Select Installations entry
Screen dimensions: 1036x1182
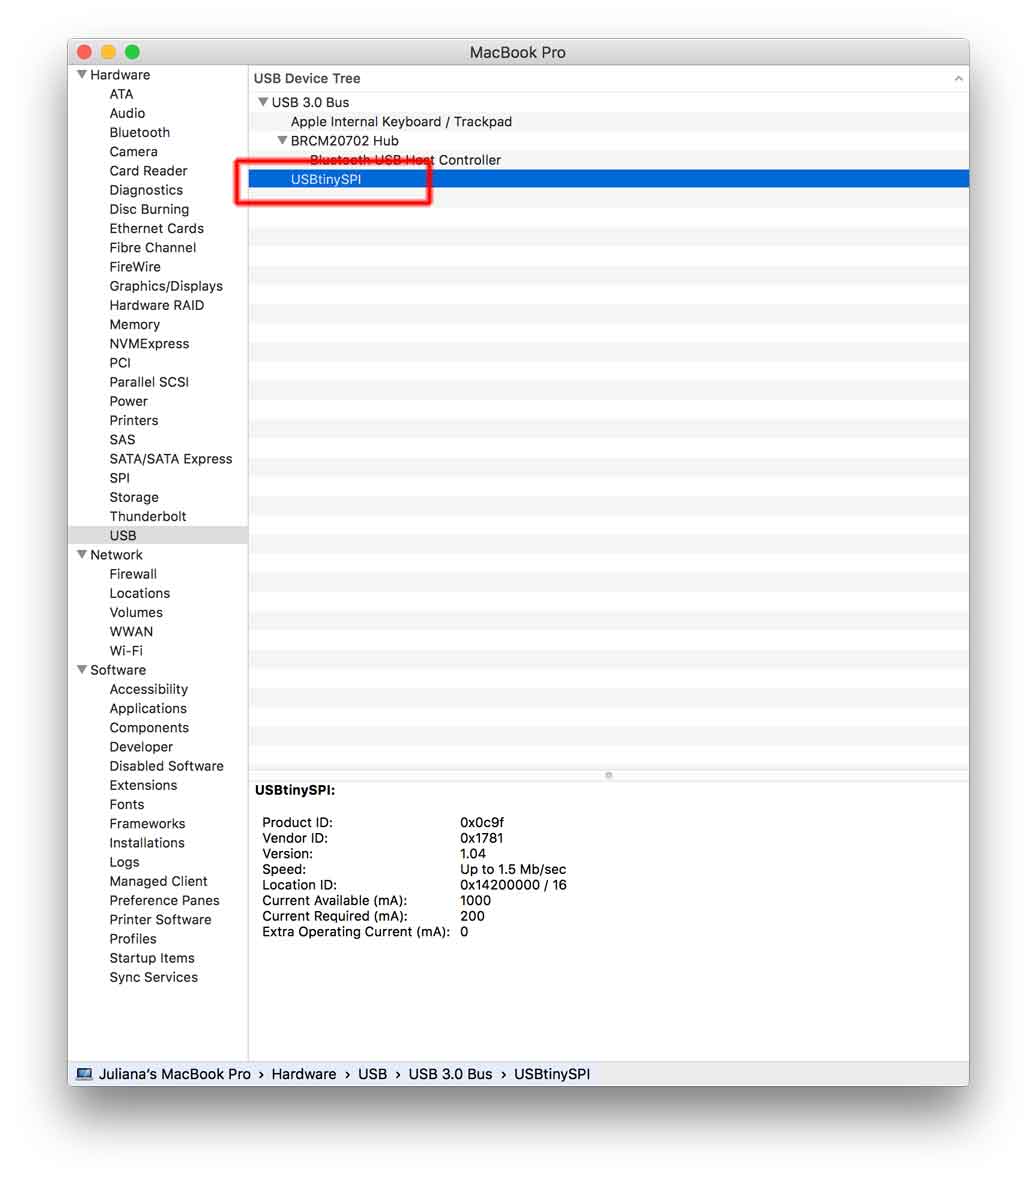pos(147,843)
